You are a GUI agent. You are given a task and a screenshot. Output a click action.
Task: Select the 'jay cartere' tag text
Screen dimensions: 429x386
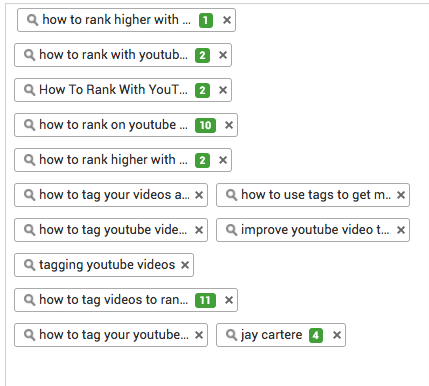click(x=272, y=335)
